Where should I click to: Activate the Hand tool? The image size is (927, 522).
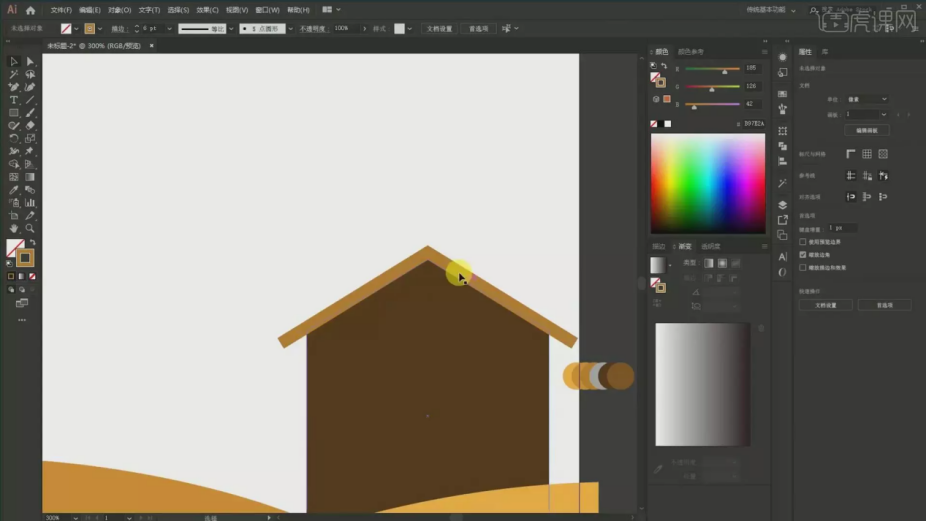point(14,228)
